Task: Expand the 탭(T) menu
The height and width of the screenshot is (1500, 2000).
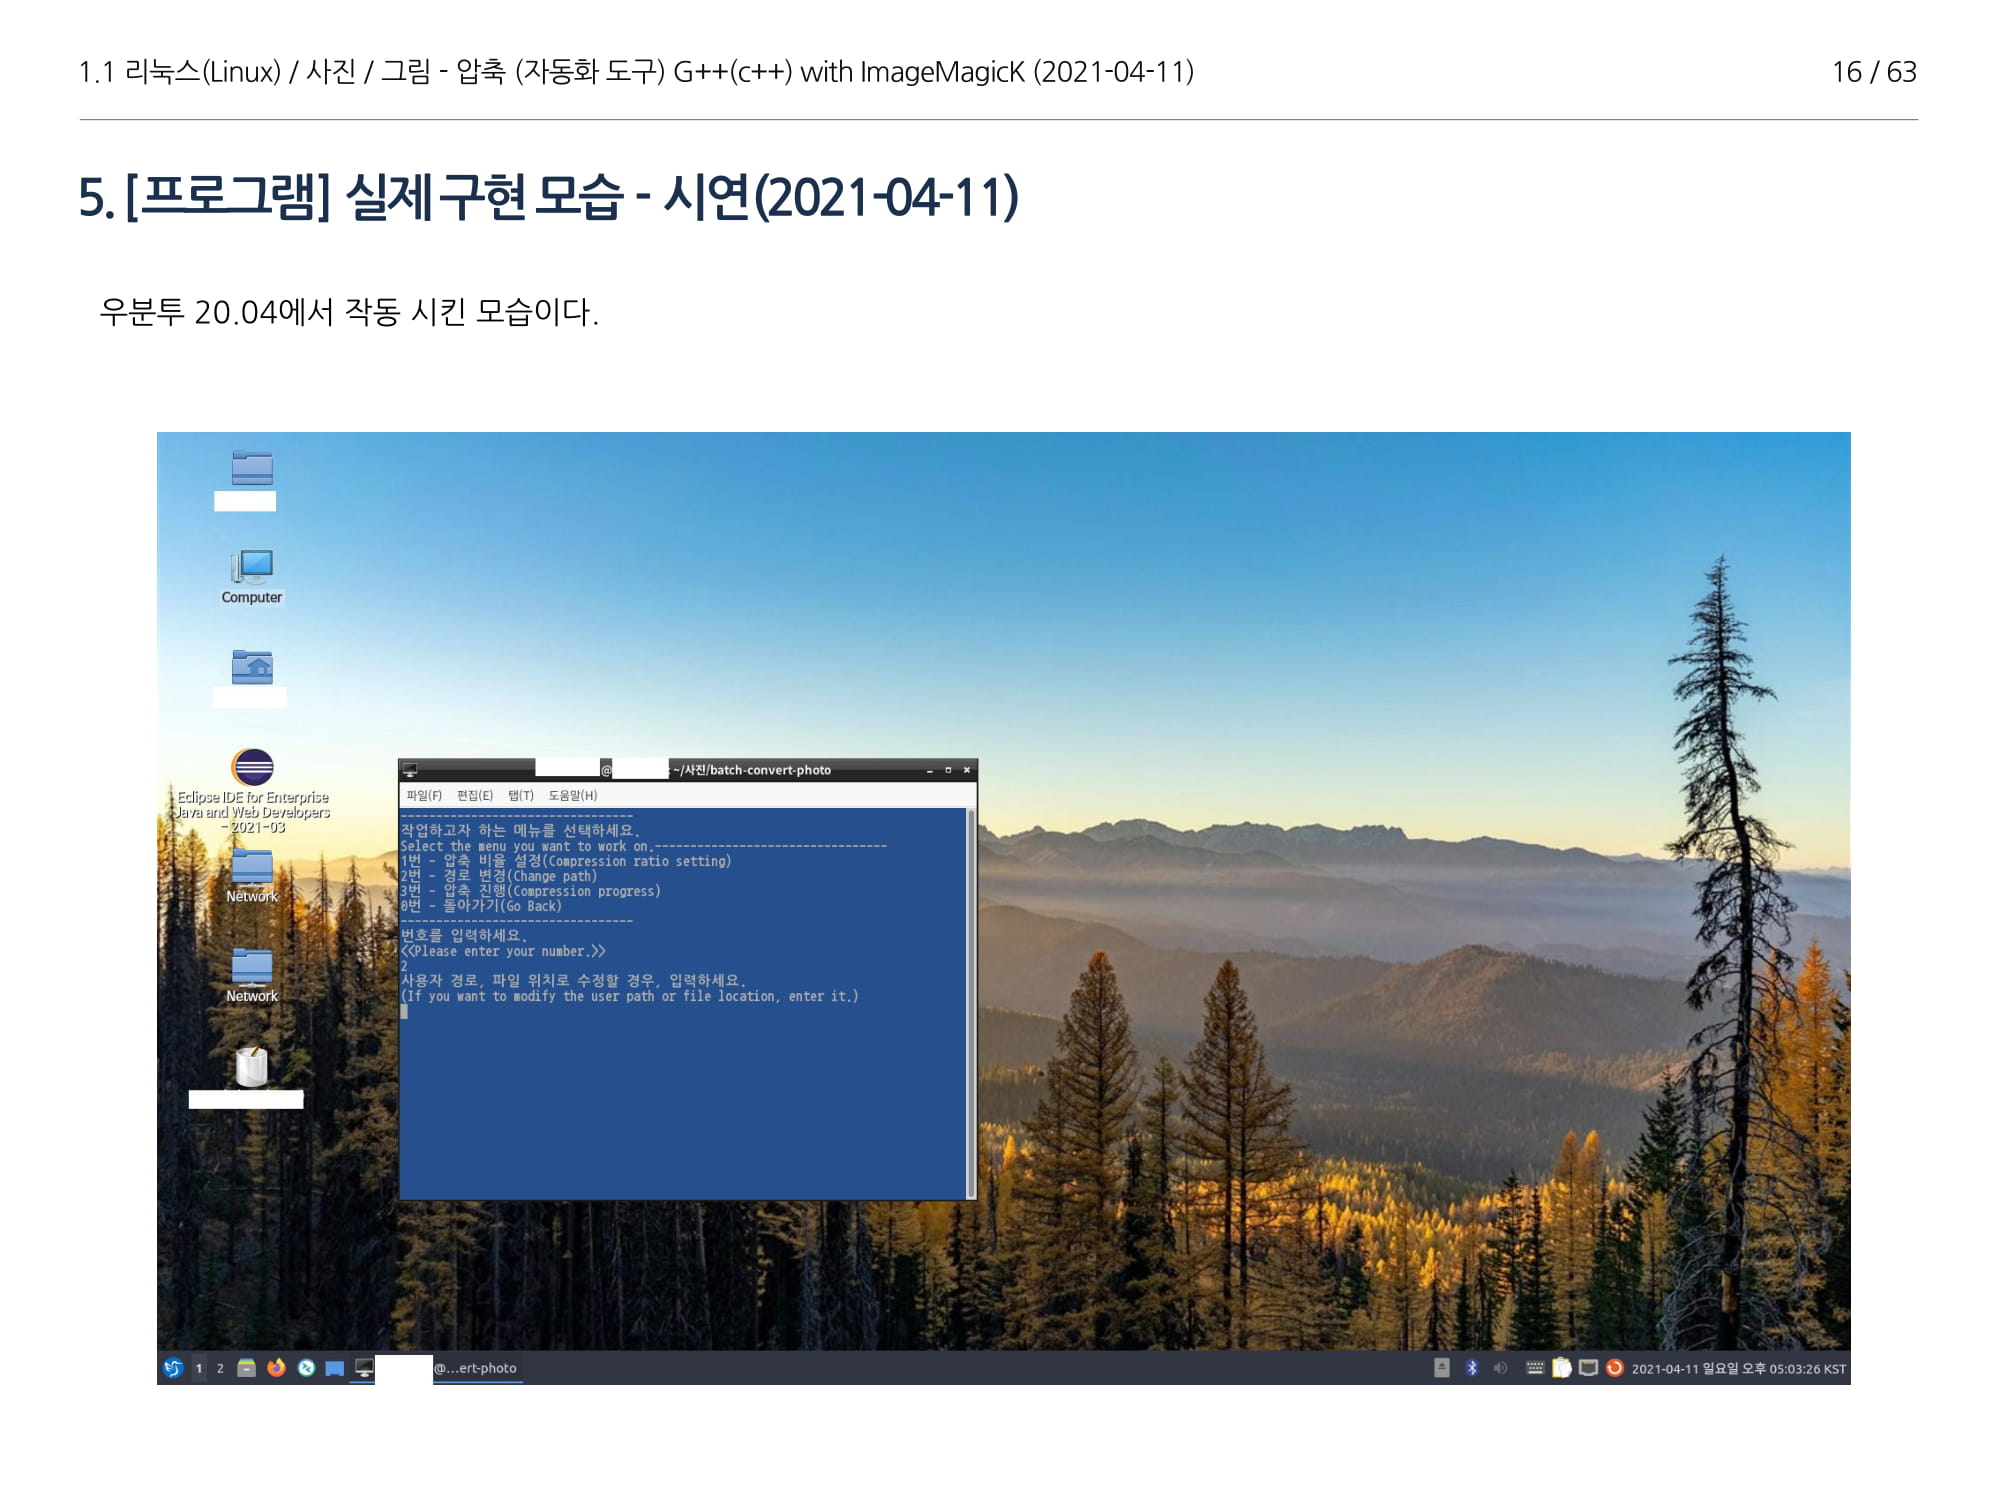Action: coord(521,796)
